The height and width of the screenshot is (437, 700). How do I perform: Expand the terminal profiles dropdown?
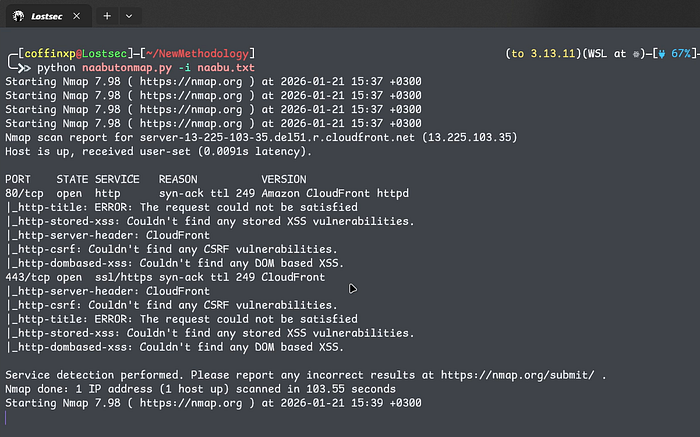click(x=128, y=16)
